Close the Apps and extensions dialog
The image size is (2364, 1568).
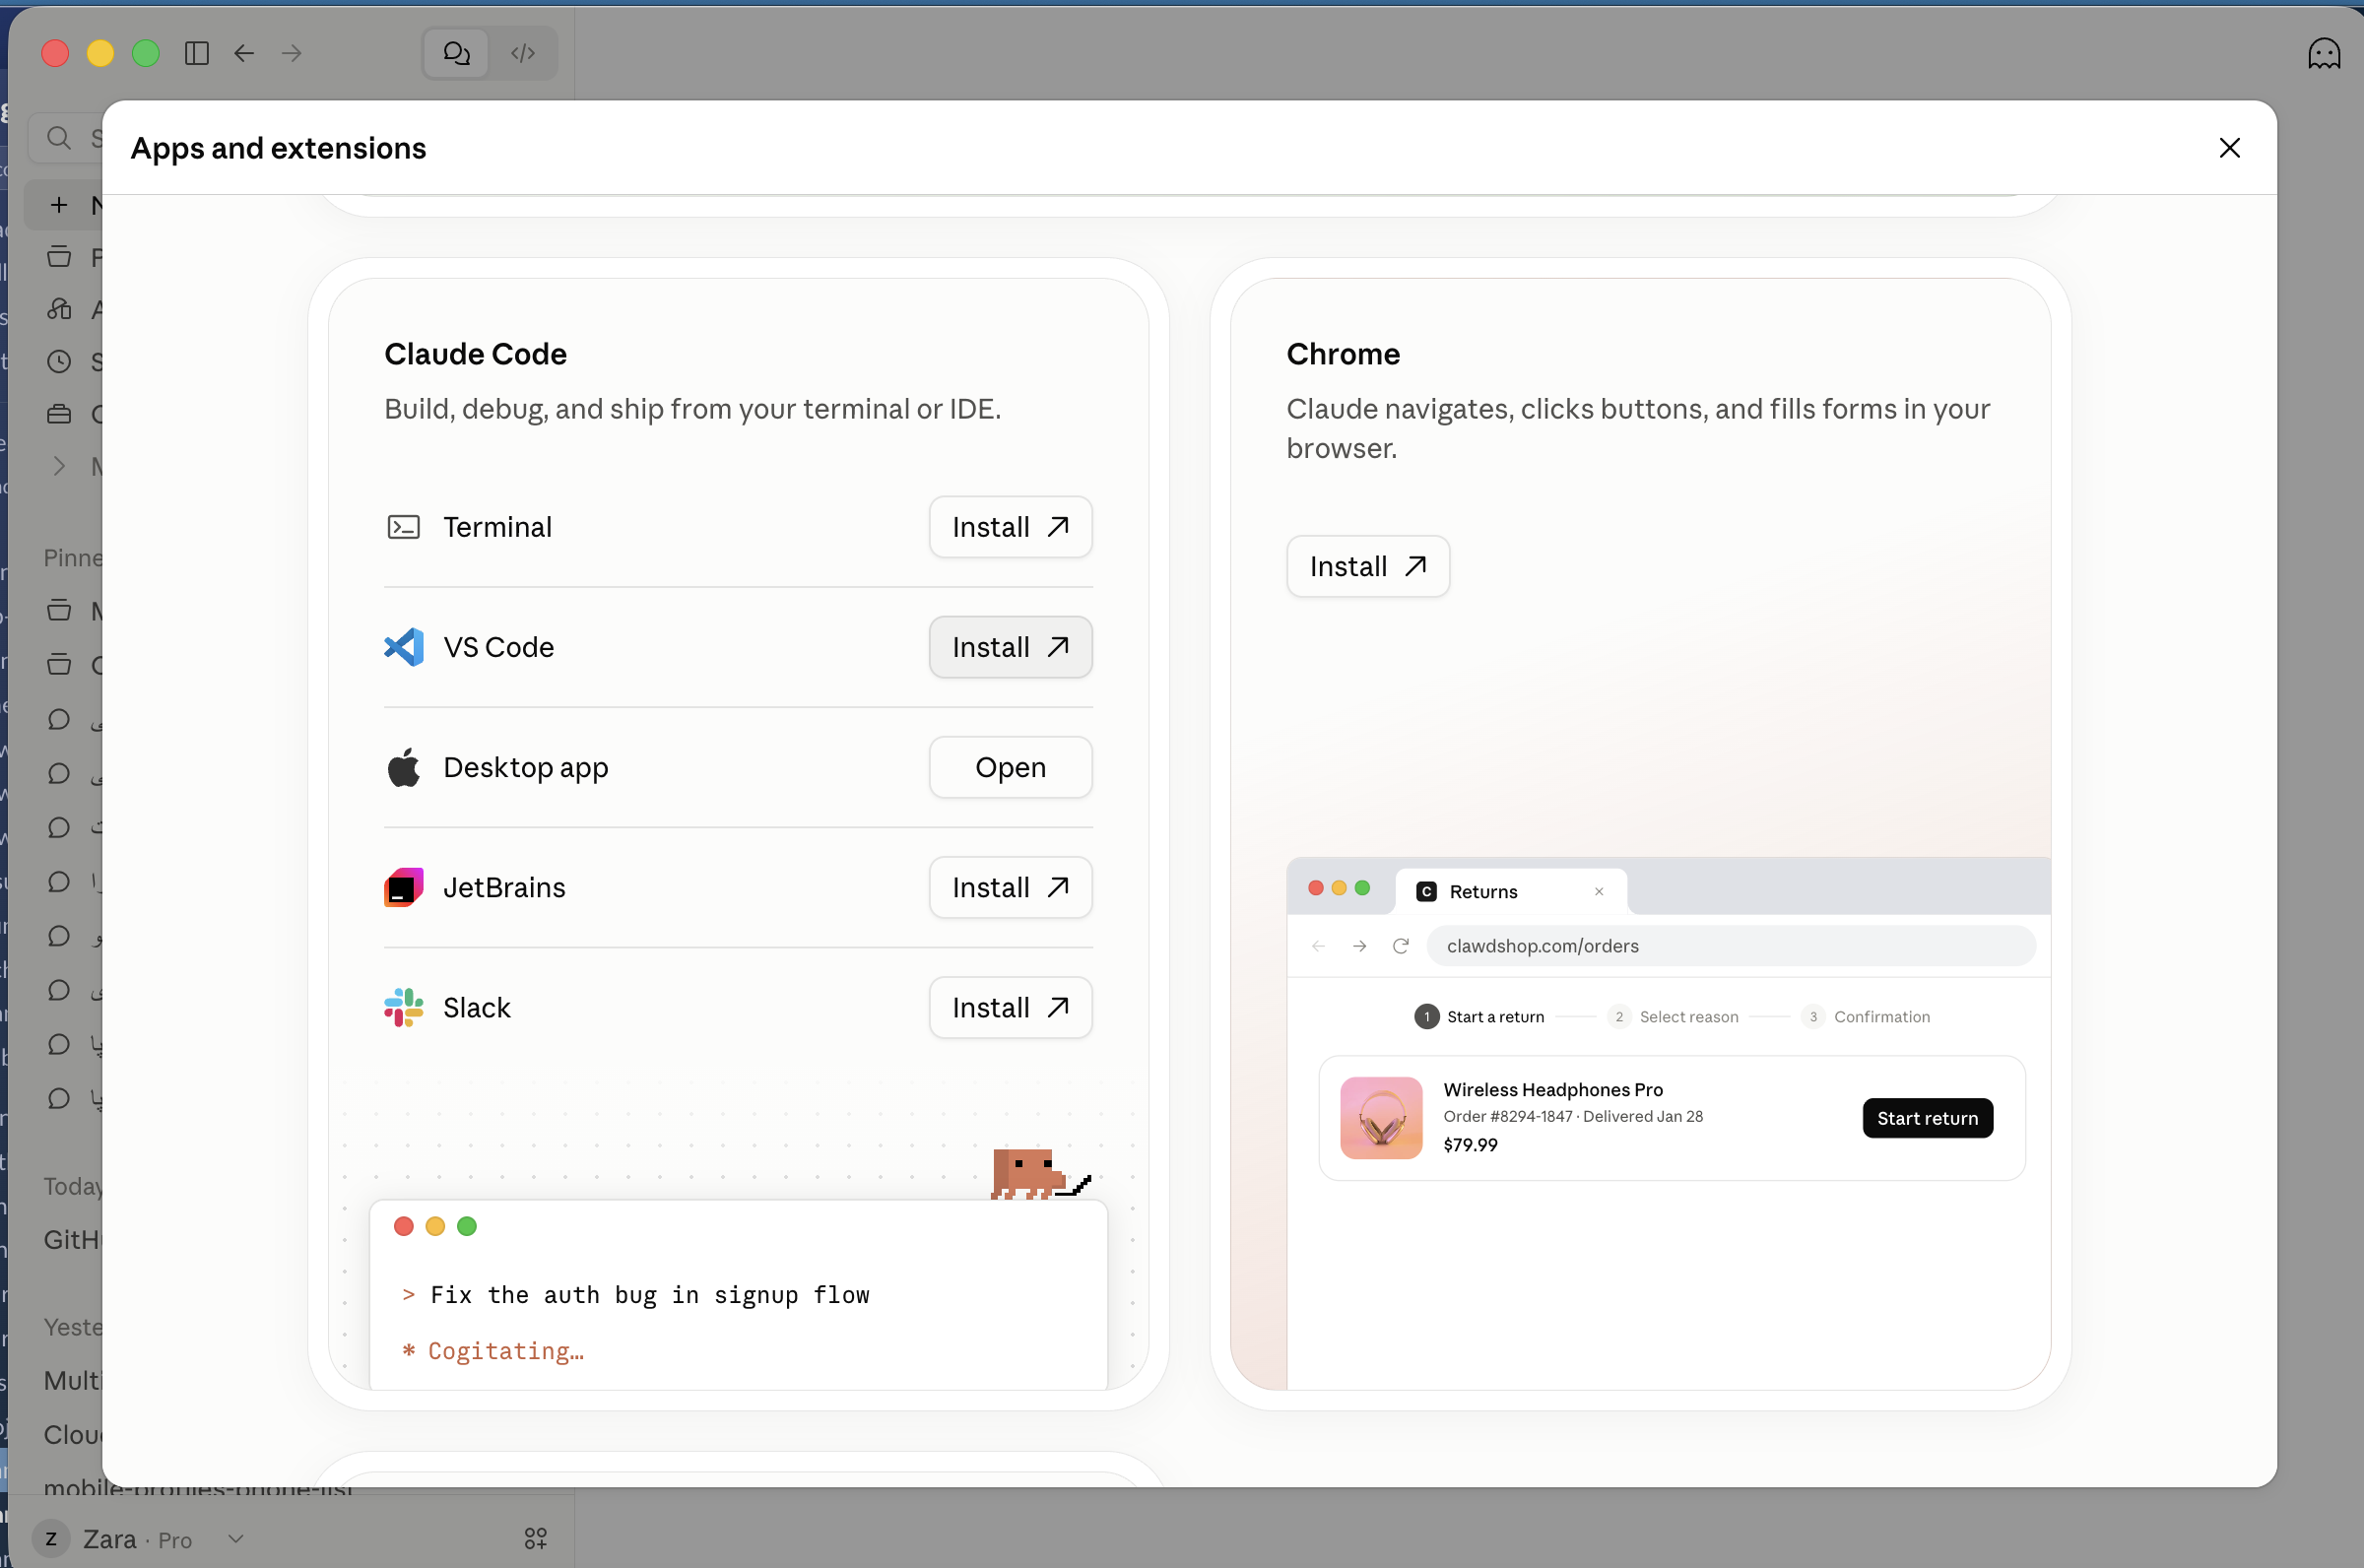2229,148
